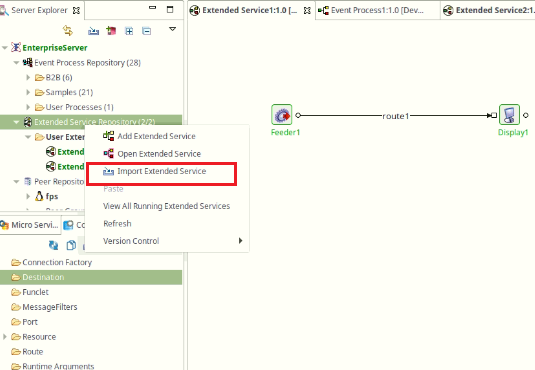Click the link with editor arrows icon
Screen dimensions: 535x370
(x=68, y=31)
